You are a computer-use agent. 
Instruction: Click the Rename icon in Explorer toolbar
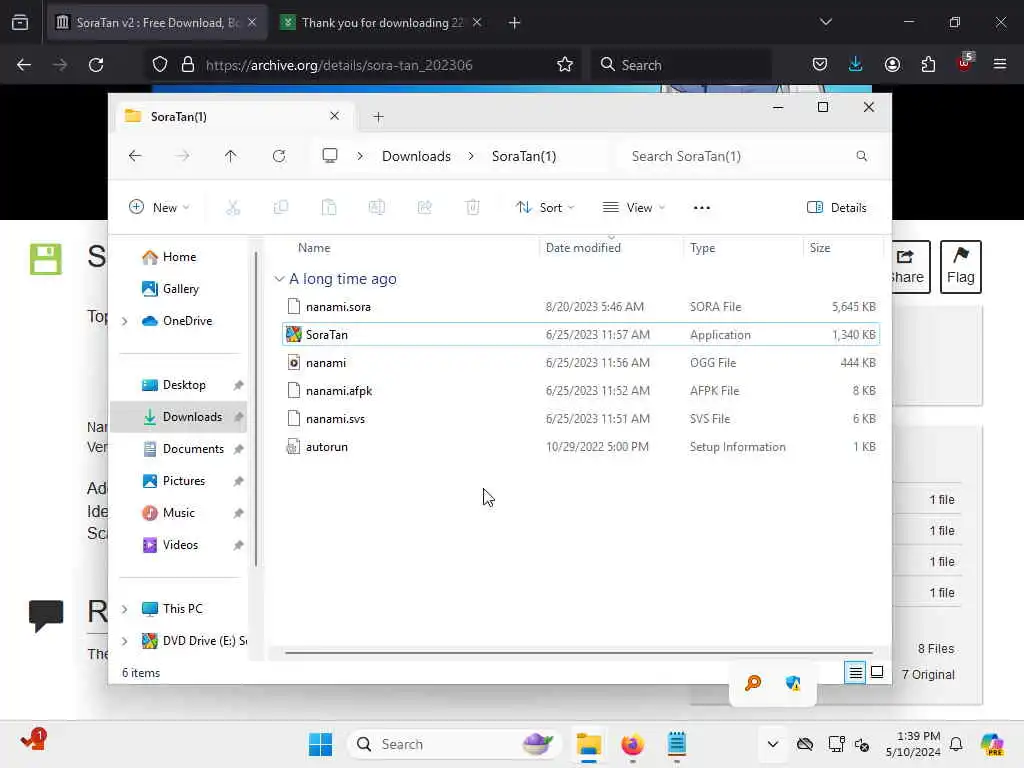377,208
